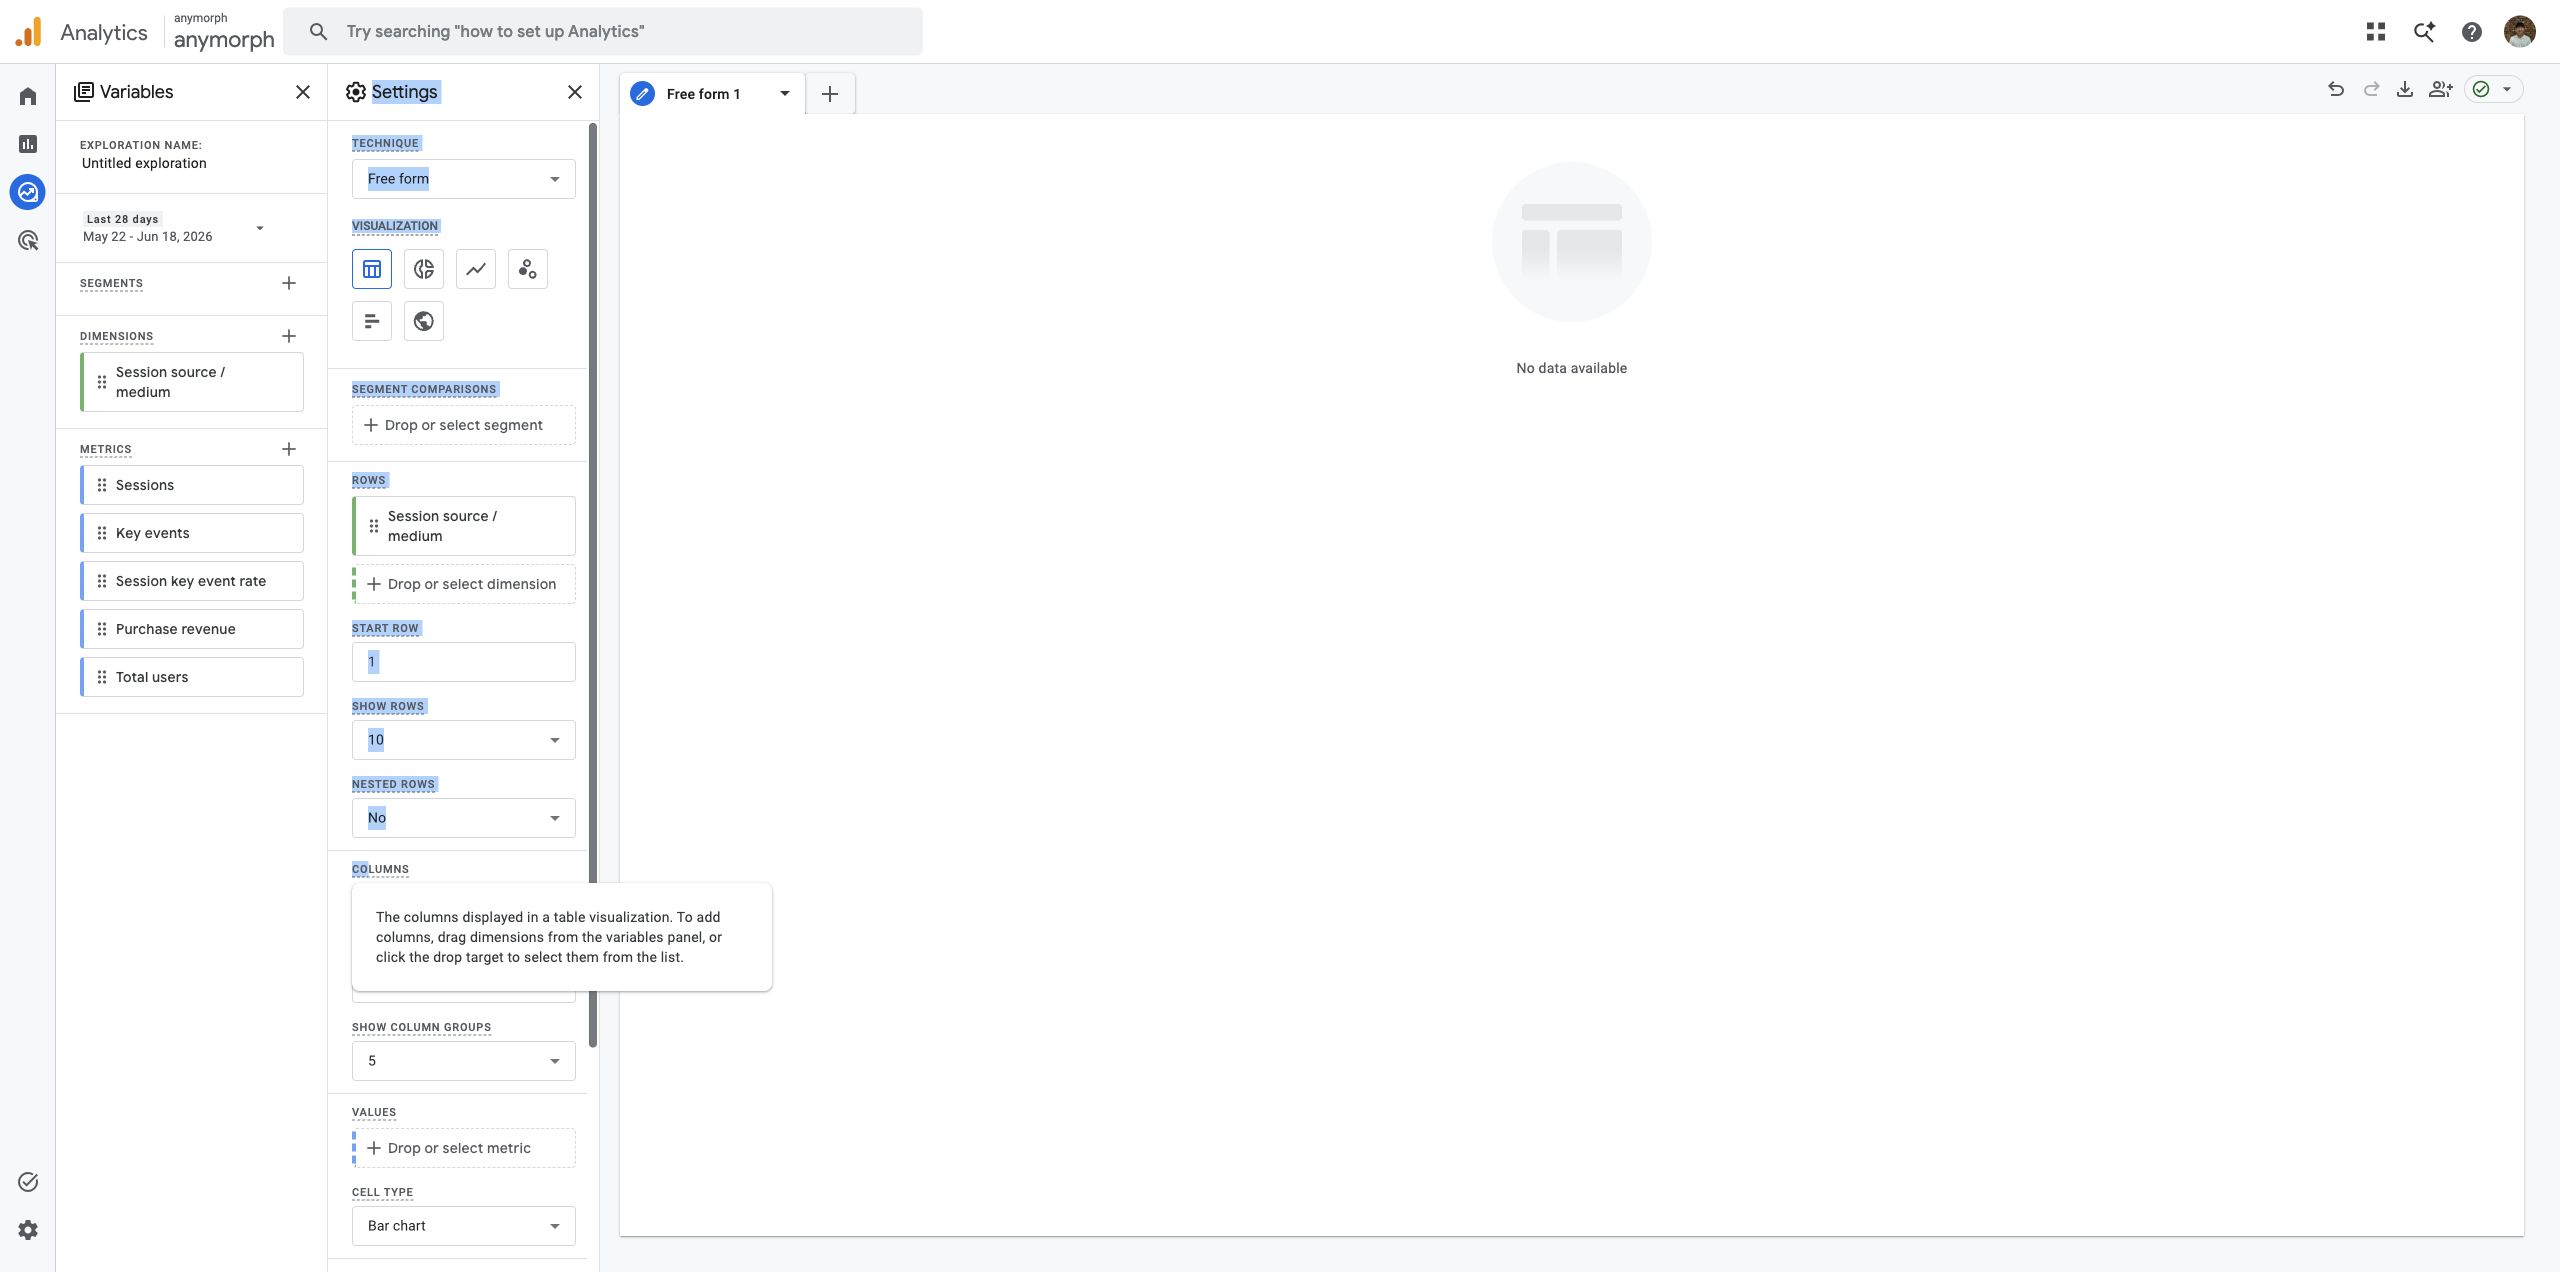Click the SEGMENT COMPARISONS label
Image resolution: width=2560 pixels, height=1272 pixels.
424,389
